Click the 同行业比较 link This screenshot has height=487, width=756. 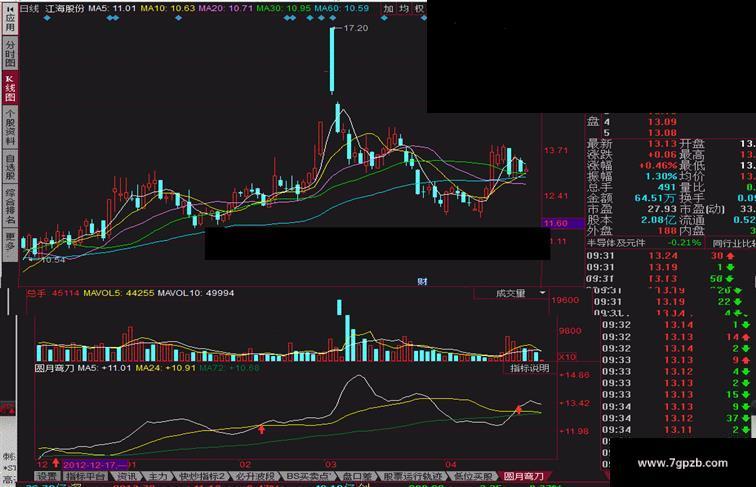pos(734,243)
